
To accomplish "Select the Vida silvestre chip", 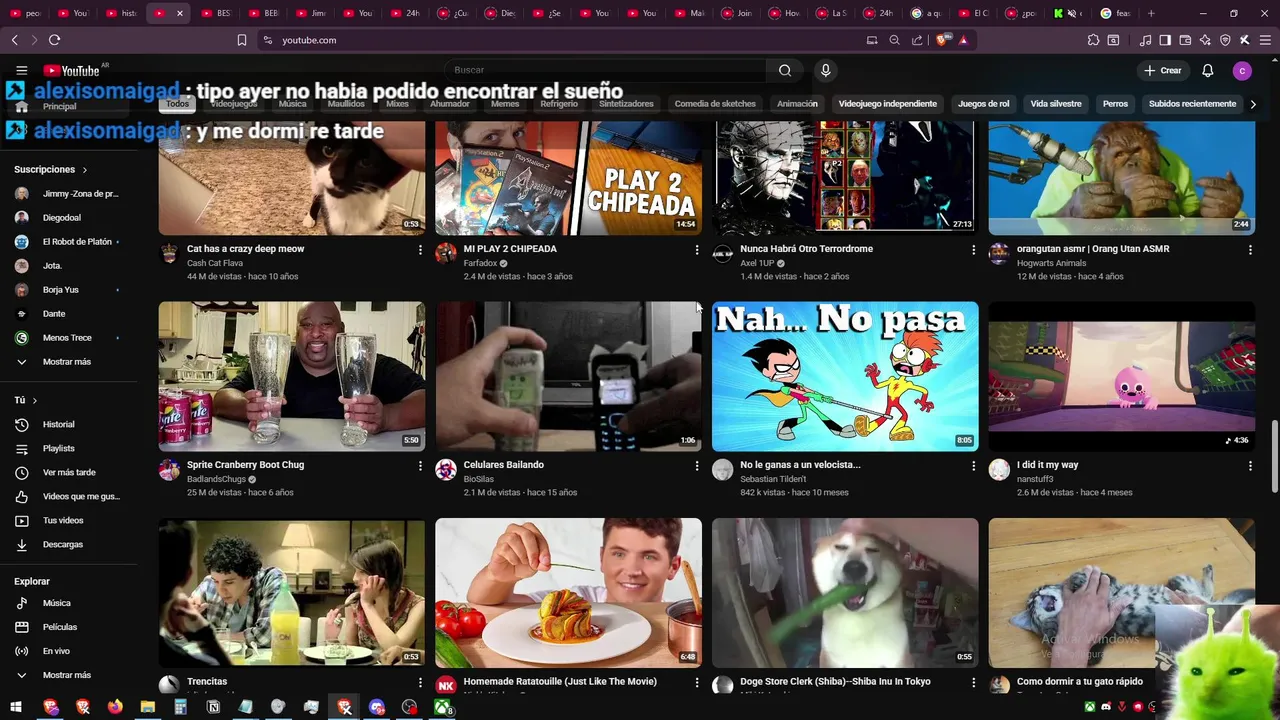I will [x=1056, y=104].
